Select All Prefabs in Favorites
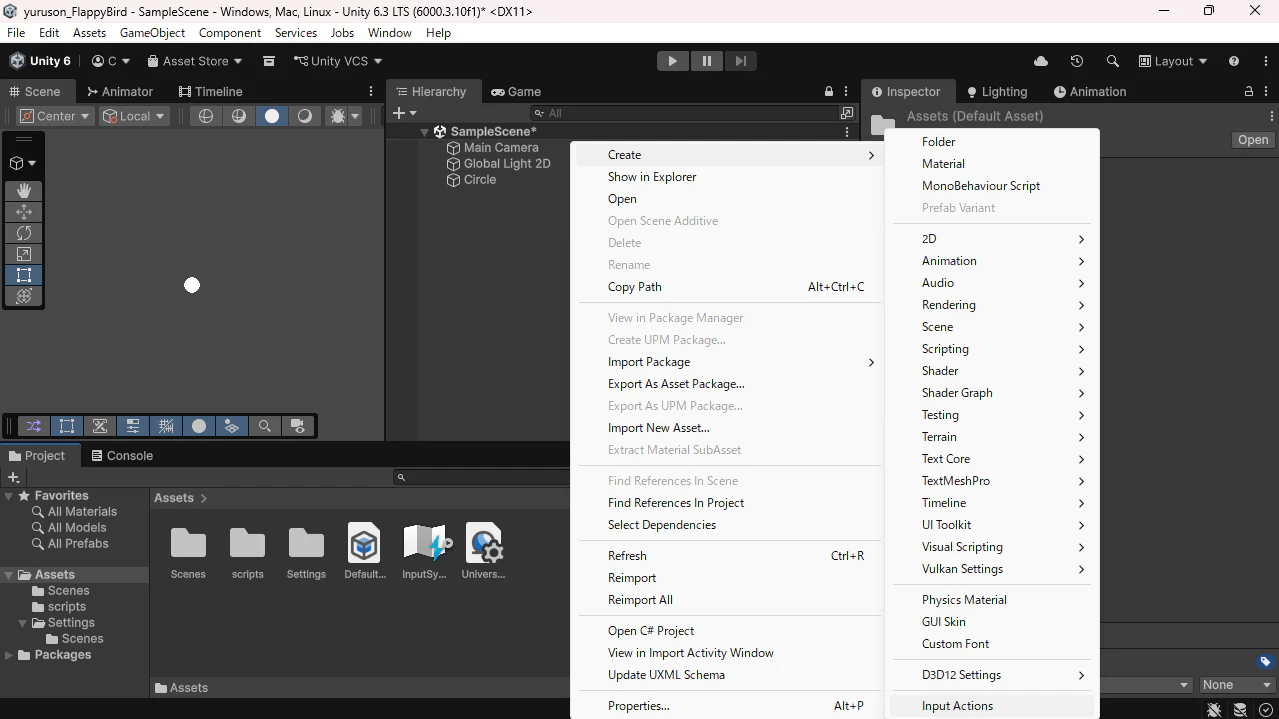This screenshot has height=719, width=1279. [78, 544]
